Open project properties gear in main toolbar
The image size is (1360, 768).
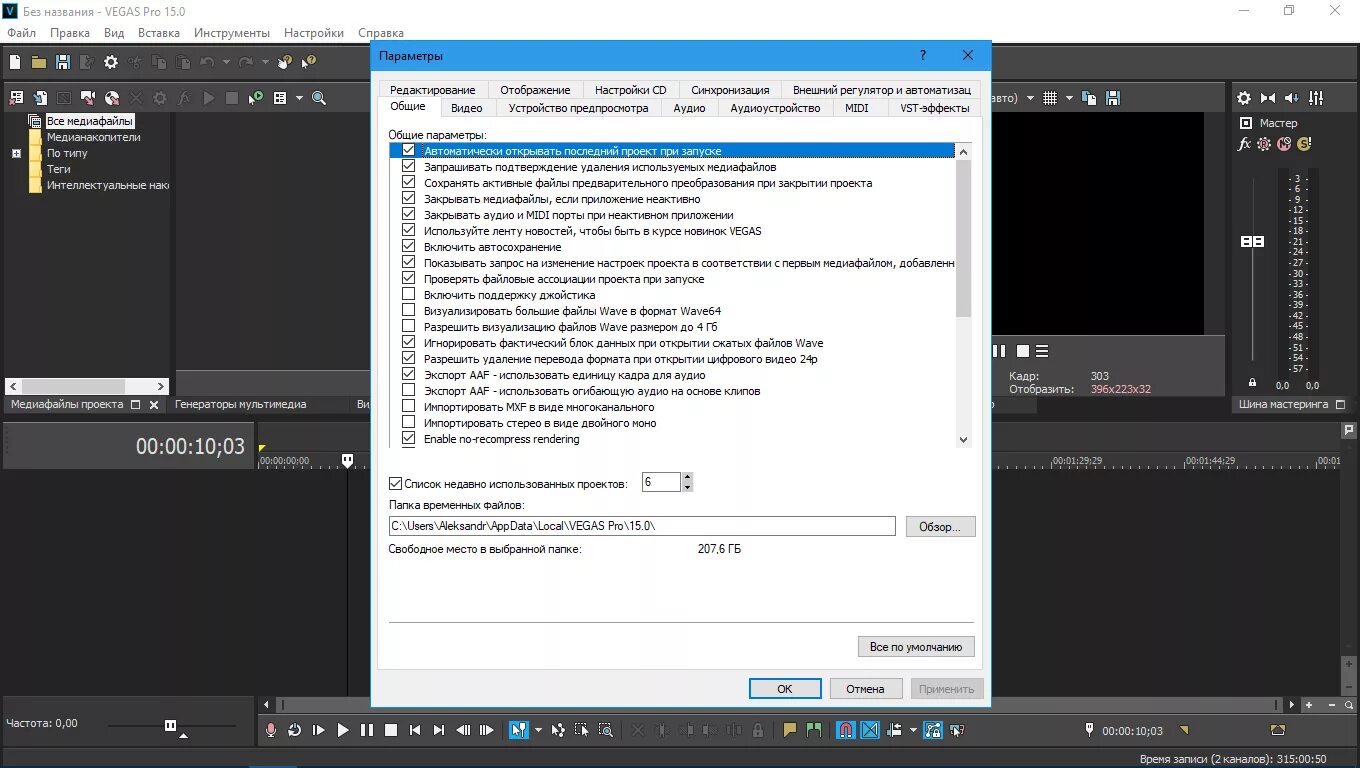click(111, 62)
